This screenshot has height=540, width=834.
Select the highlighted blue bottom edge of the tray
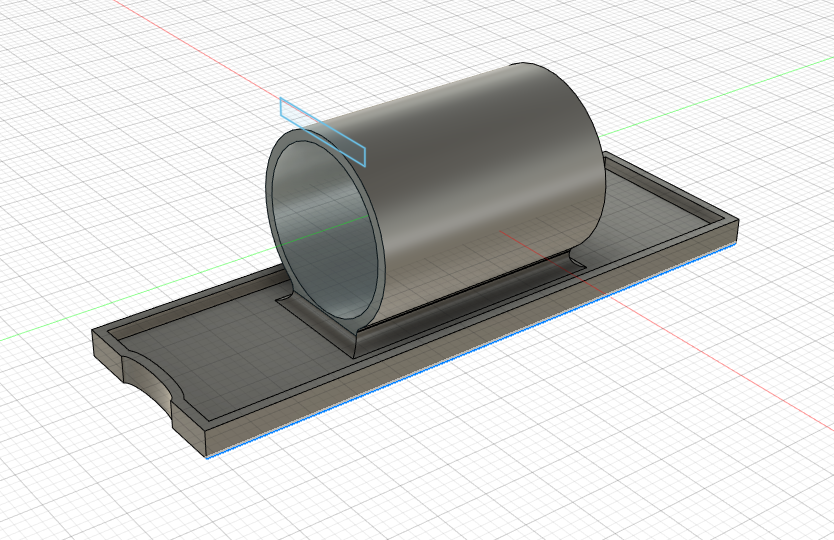471,351
